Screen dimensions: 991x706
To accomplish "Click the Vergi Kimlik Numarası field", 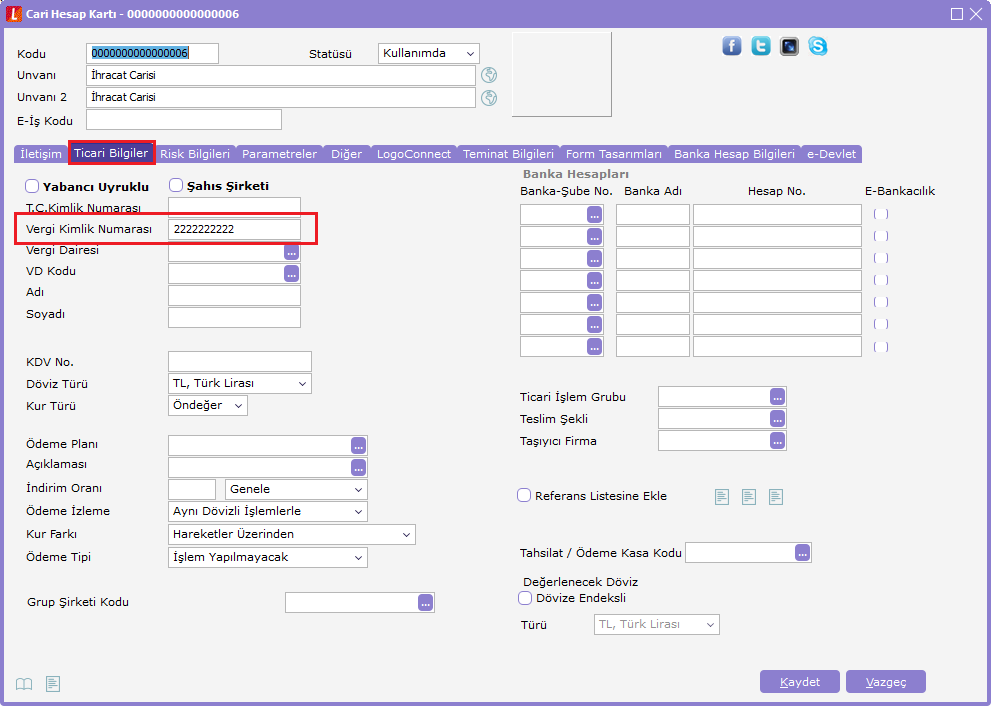I will 234,229.
